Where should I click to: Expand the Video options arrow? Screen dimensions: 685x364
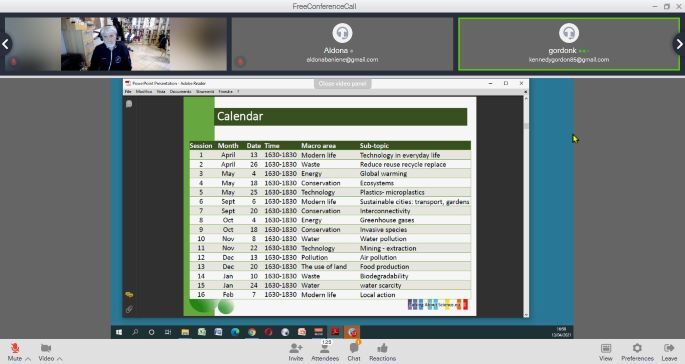coord(59,359)
